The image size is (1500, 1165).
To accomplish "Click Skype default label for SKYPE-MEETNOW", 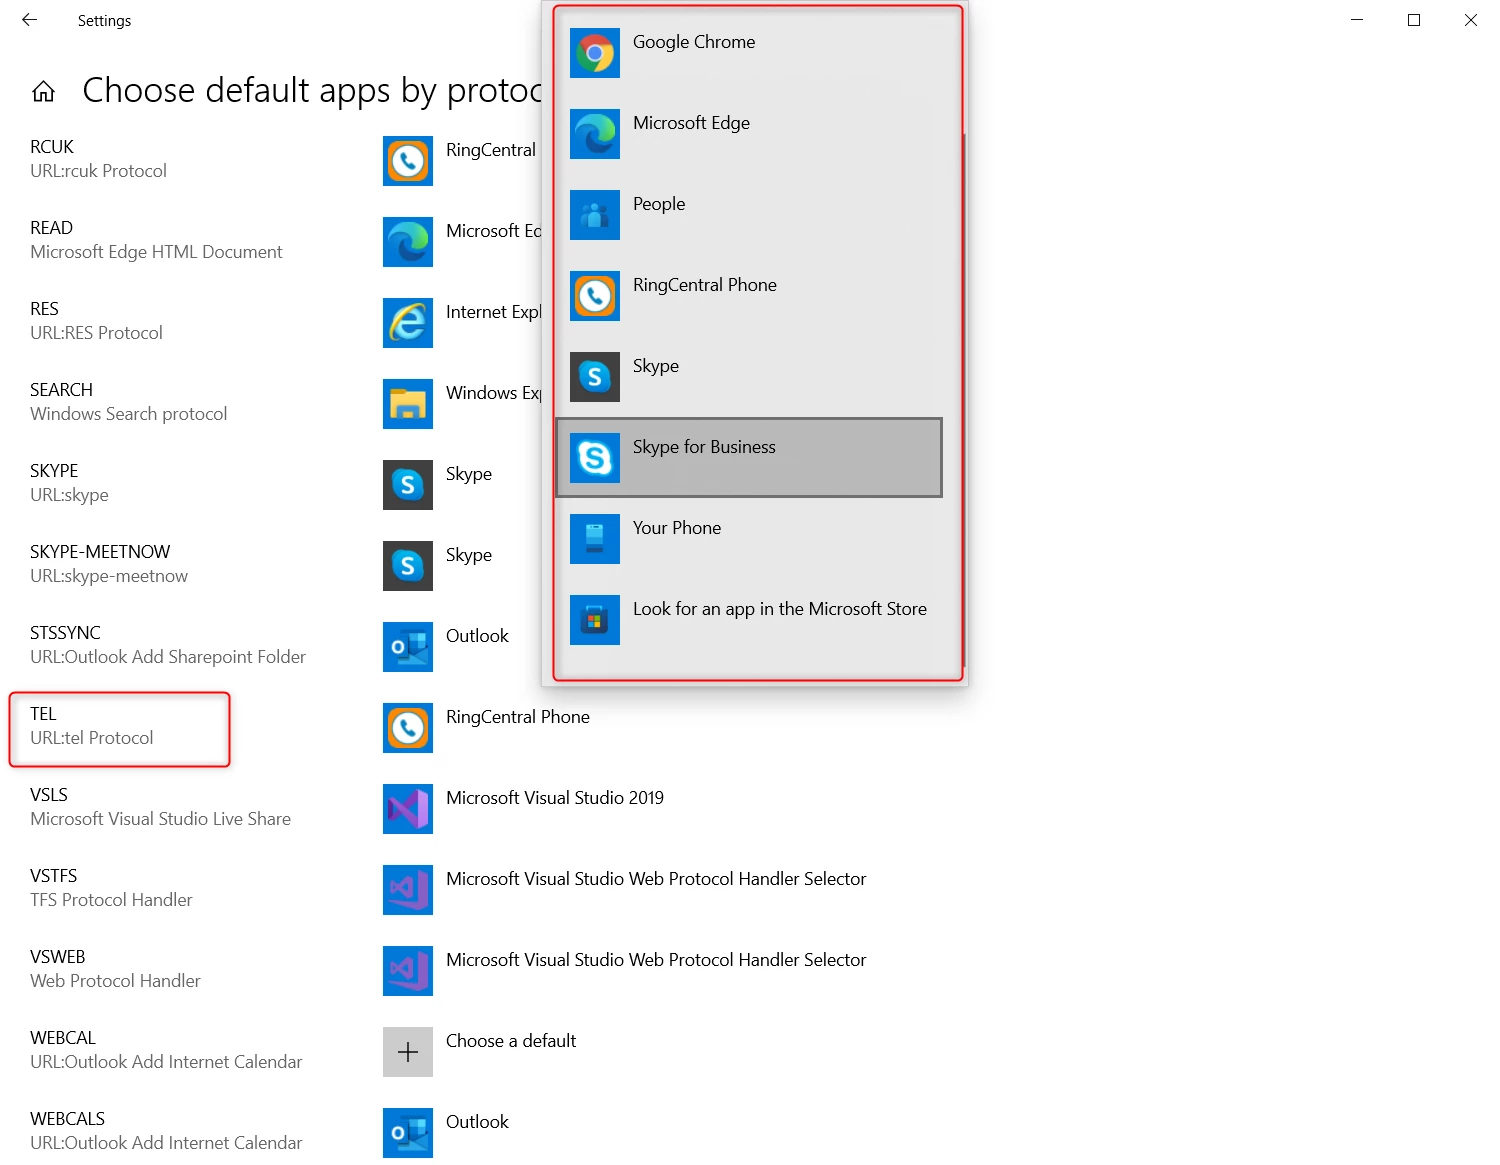I will pos(469,555).
